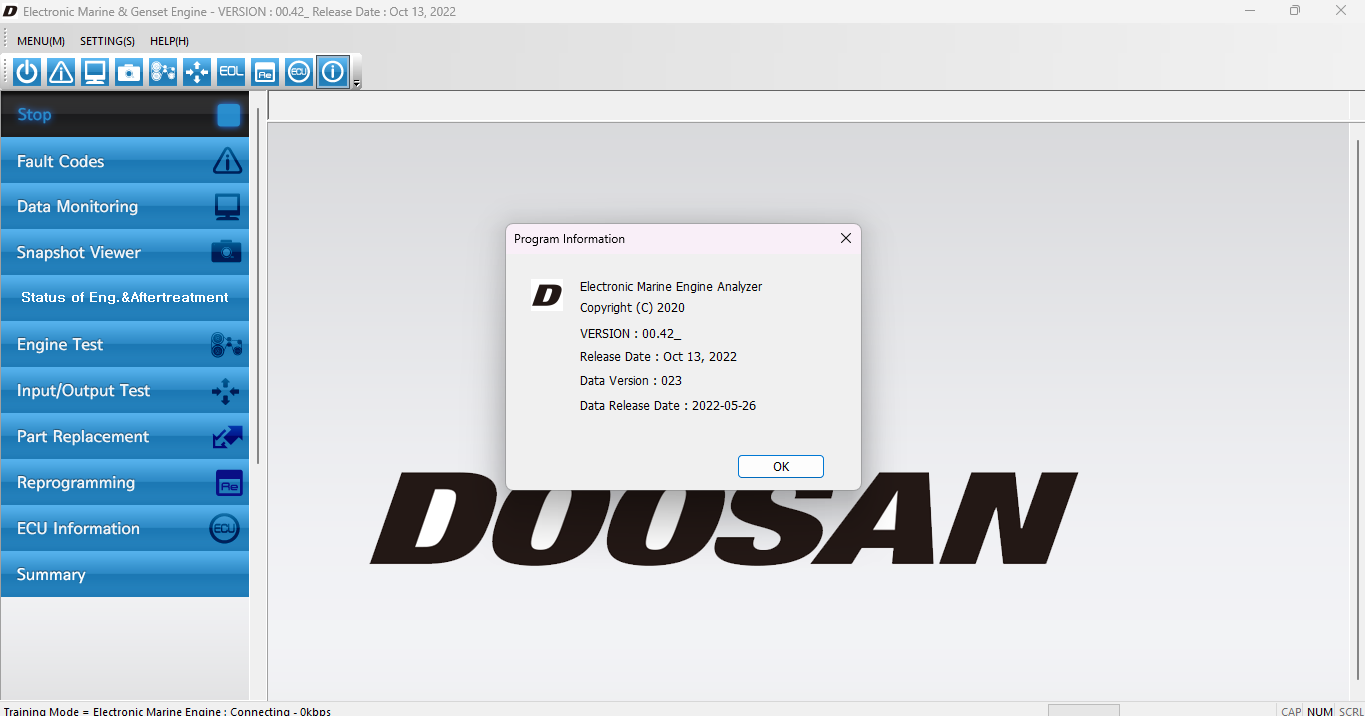Close the main application window
This screenshot has height=716, width=1365.
[x=1341, y=11]
